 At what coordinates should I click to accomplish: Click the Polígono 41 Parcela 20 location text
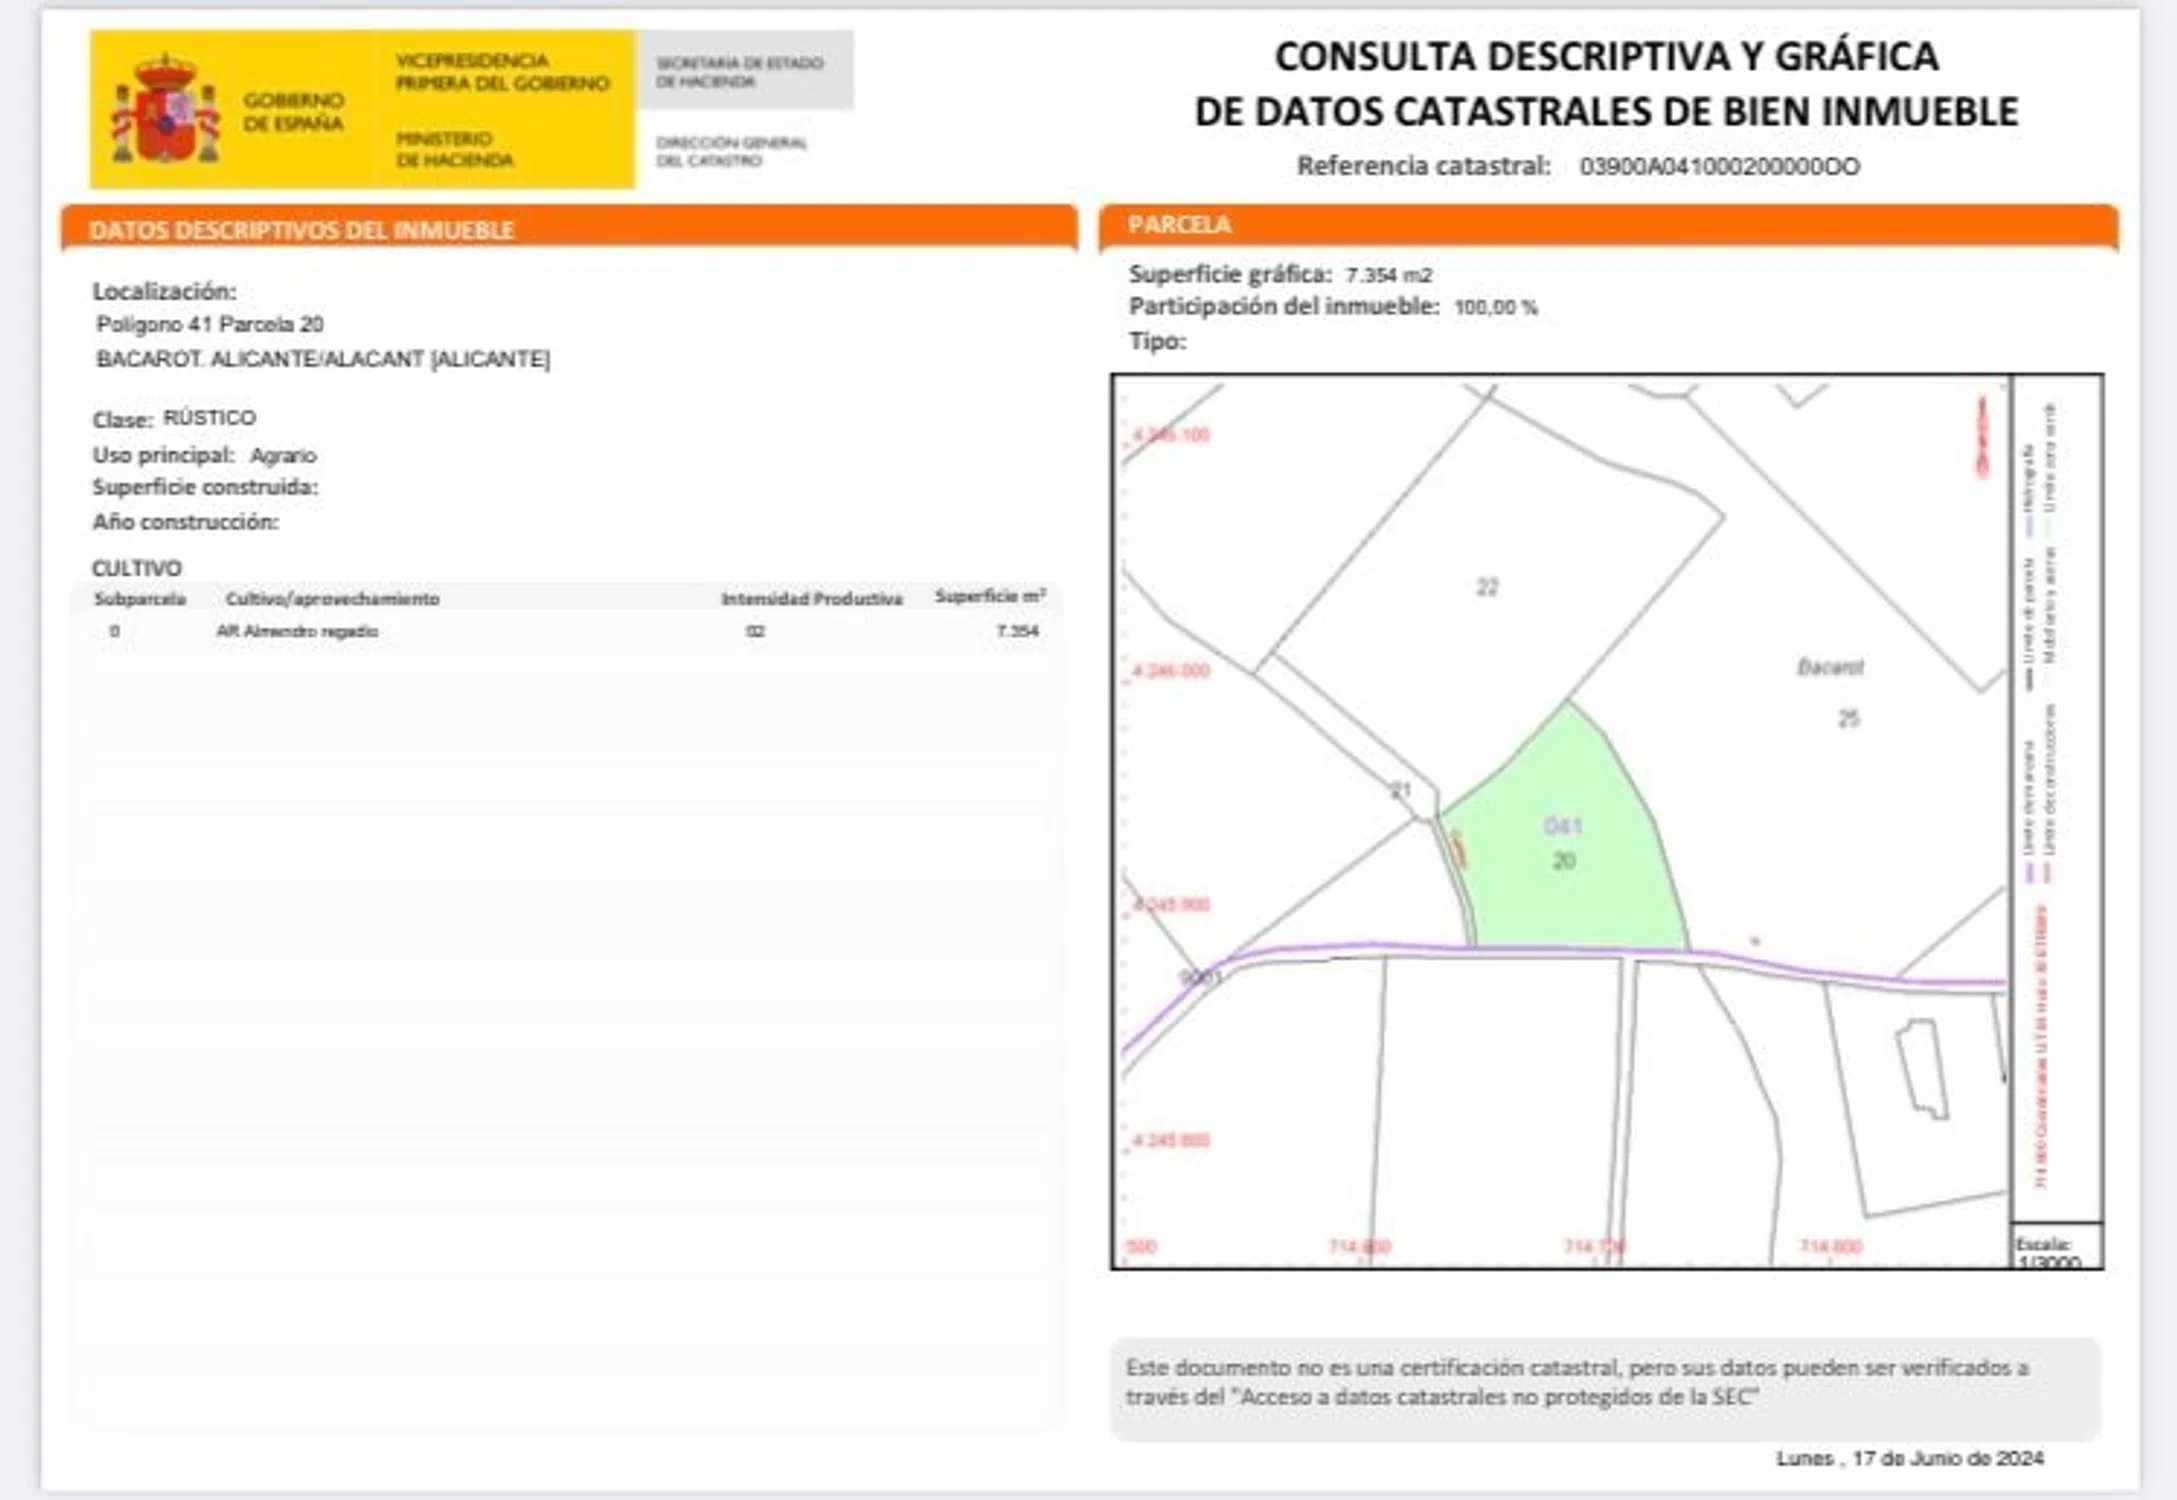(x=210, y=325)
